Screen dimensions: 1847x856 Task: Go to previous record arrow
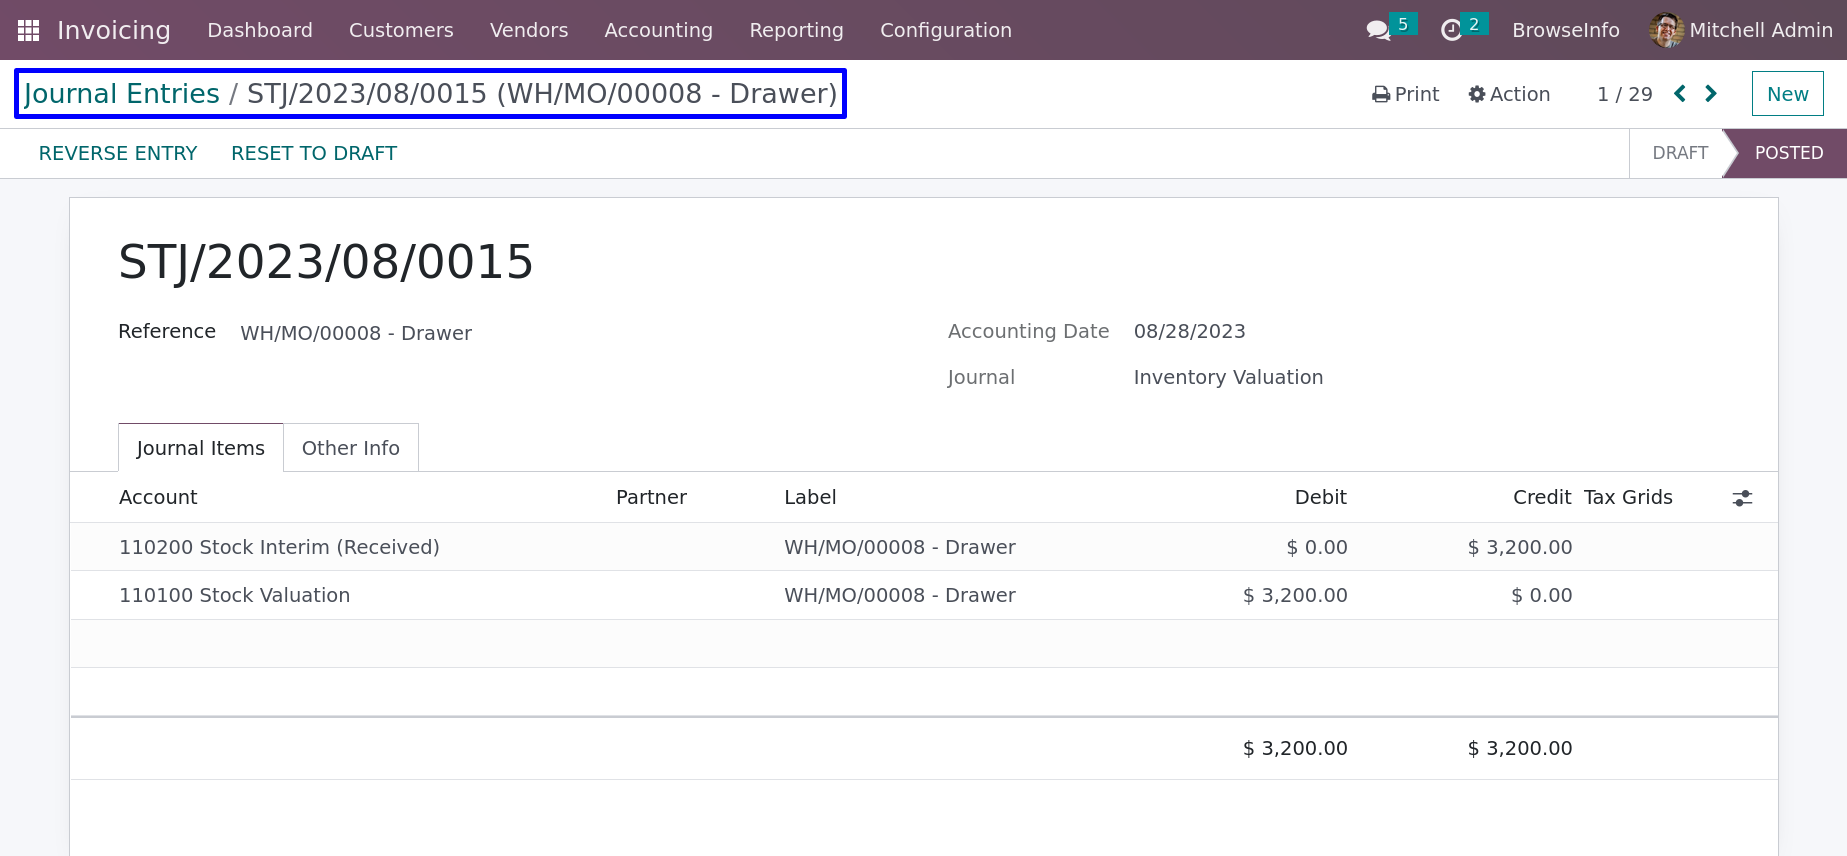1680,93
